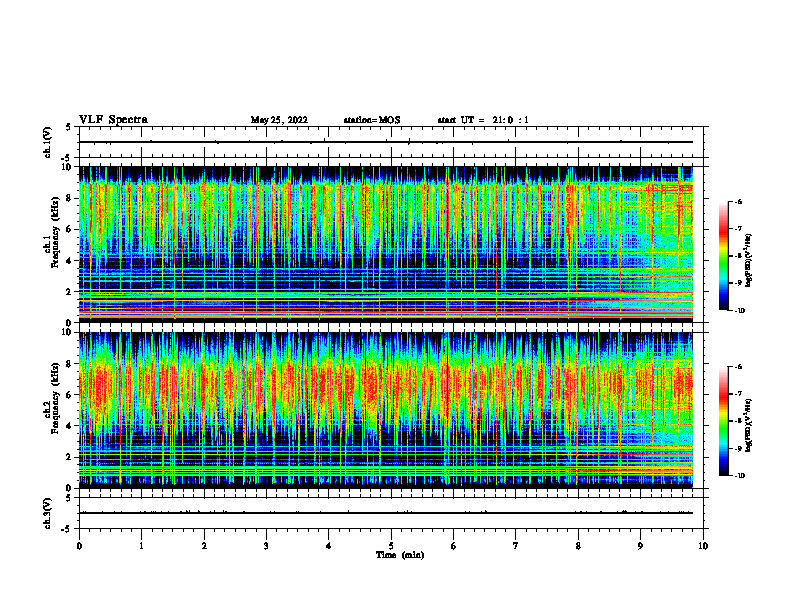Click the "8" kHz tick on ch.2 frequency axis
792x612 pixels.
point(69,364)
